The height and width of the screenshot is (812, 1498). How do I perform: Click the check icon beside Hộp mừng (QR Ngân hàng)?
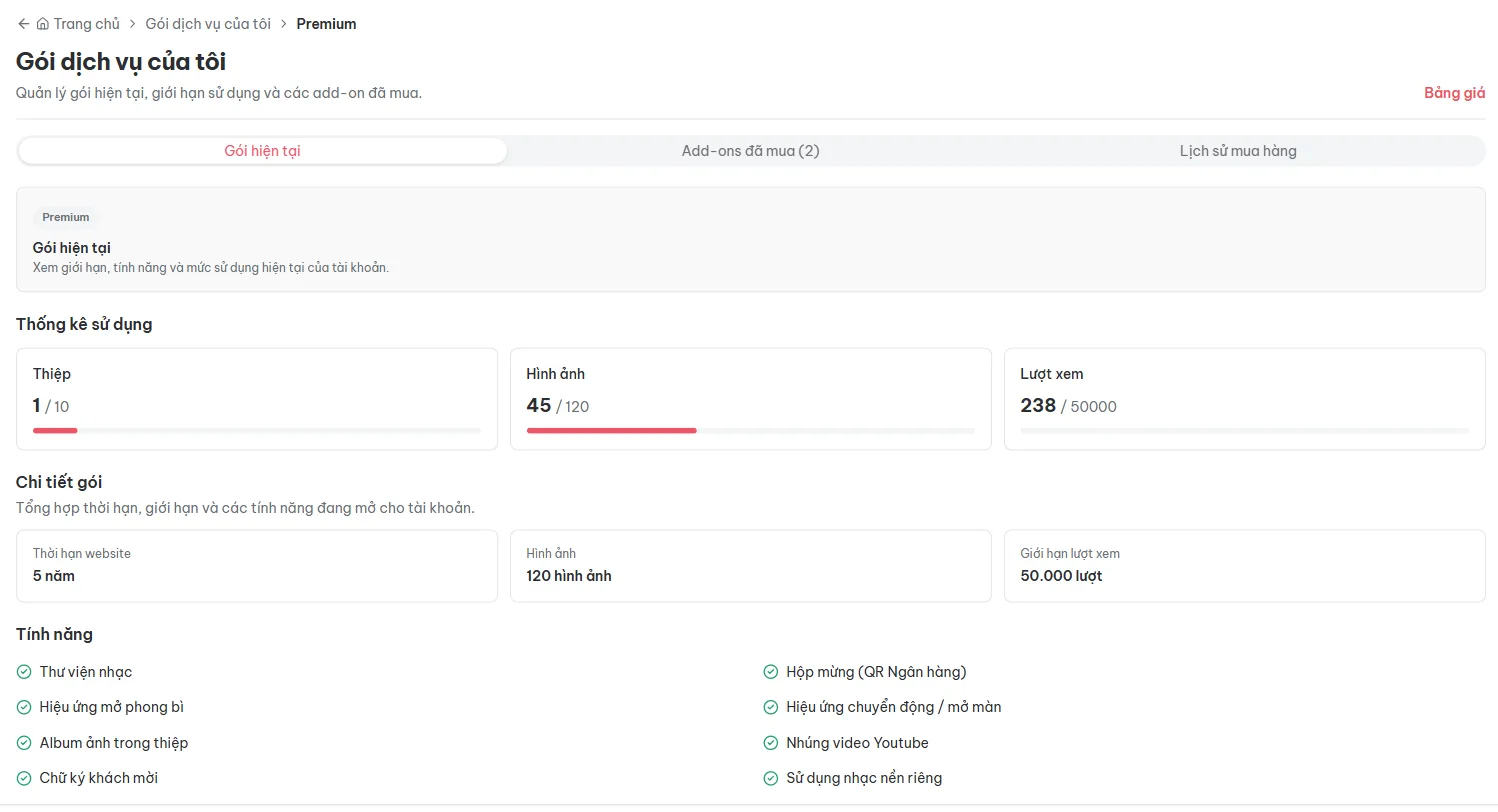(x=771, y=672)
